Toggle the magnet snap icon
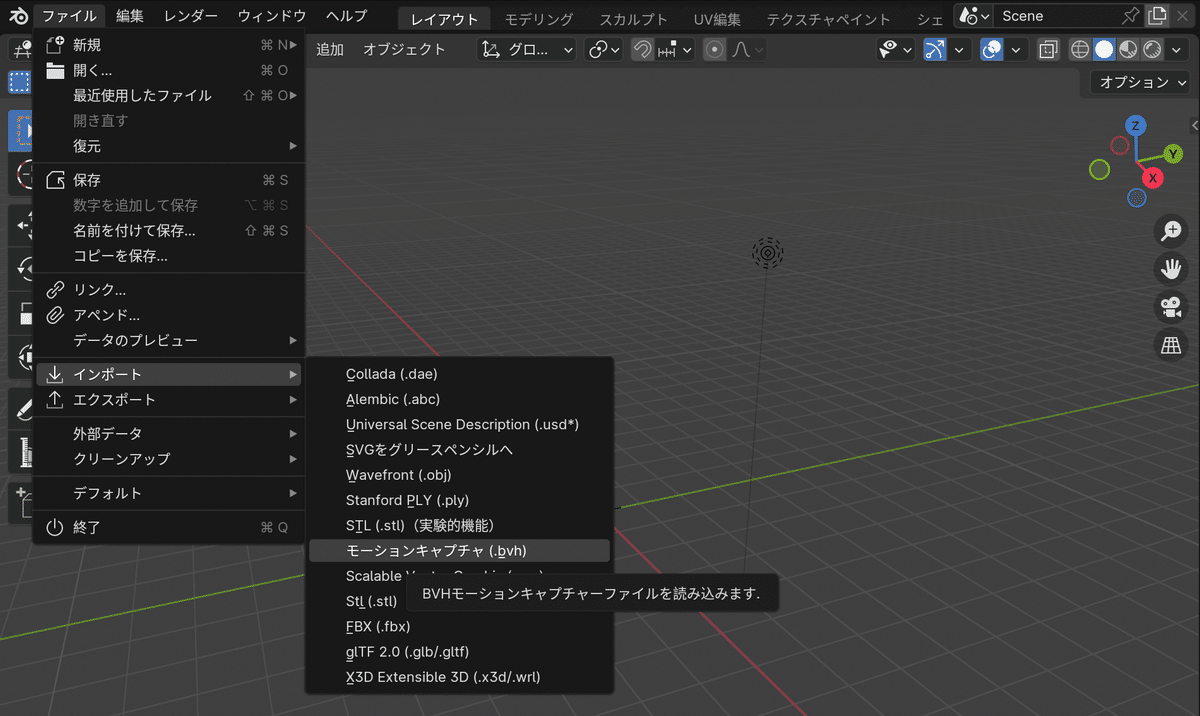The width and height of the screenshot is (1200, 716). 643,49
